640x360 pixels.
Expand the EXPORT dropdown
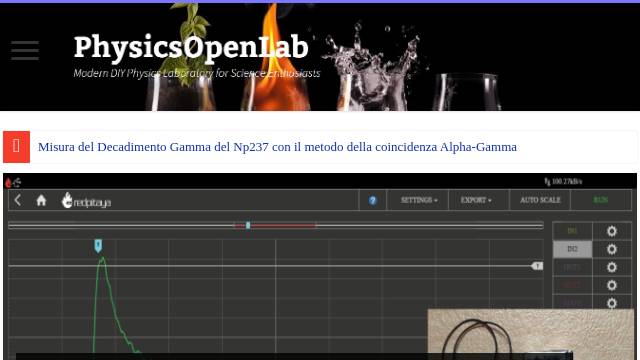[x=476, y=200]
